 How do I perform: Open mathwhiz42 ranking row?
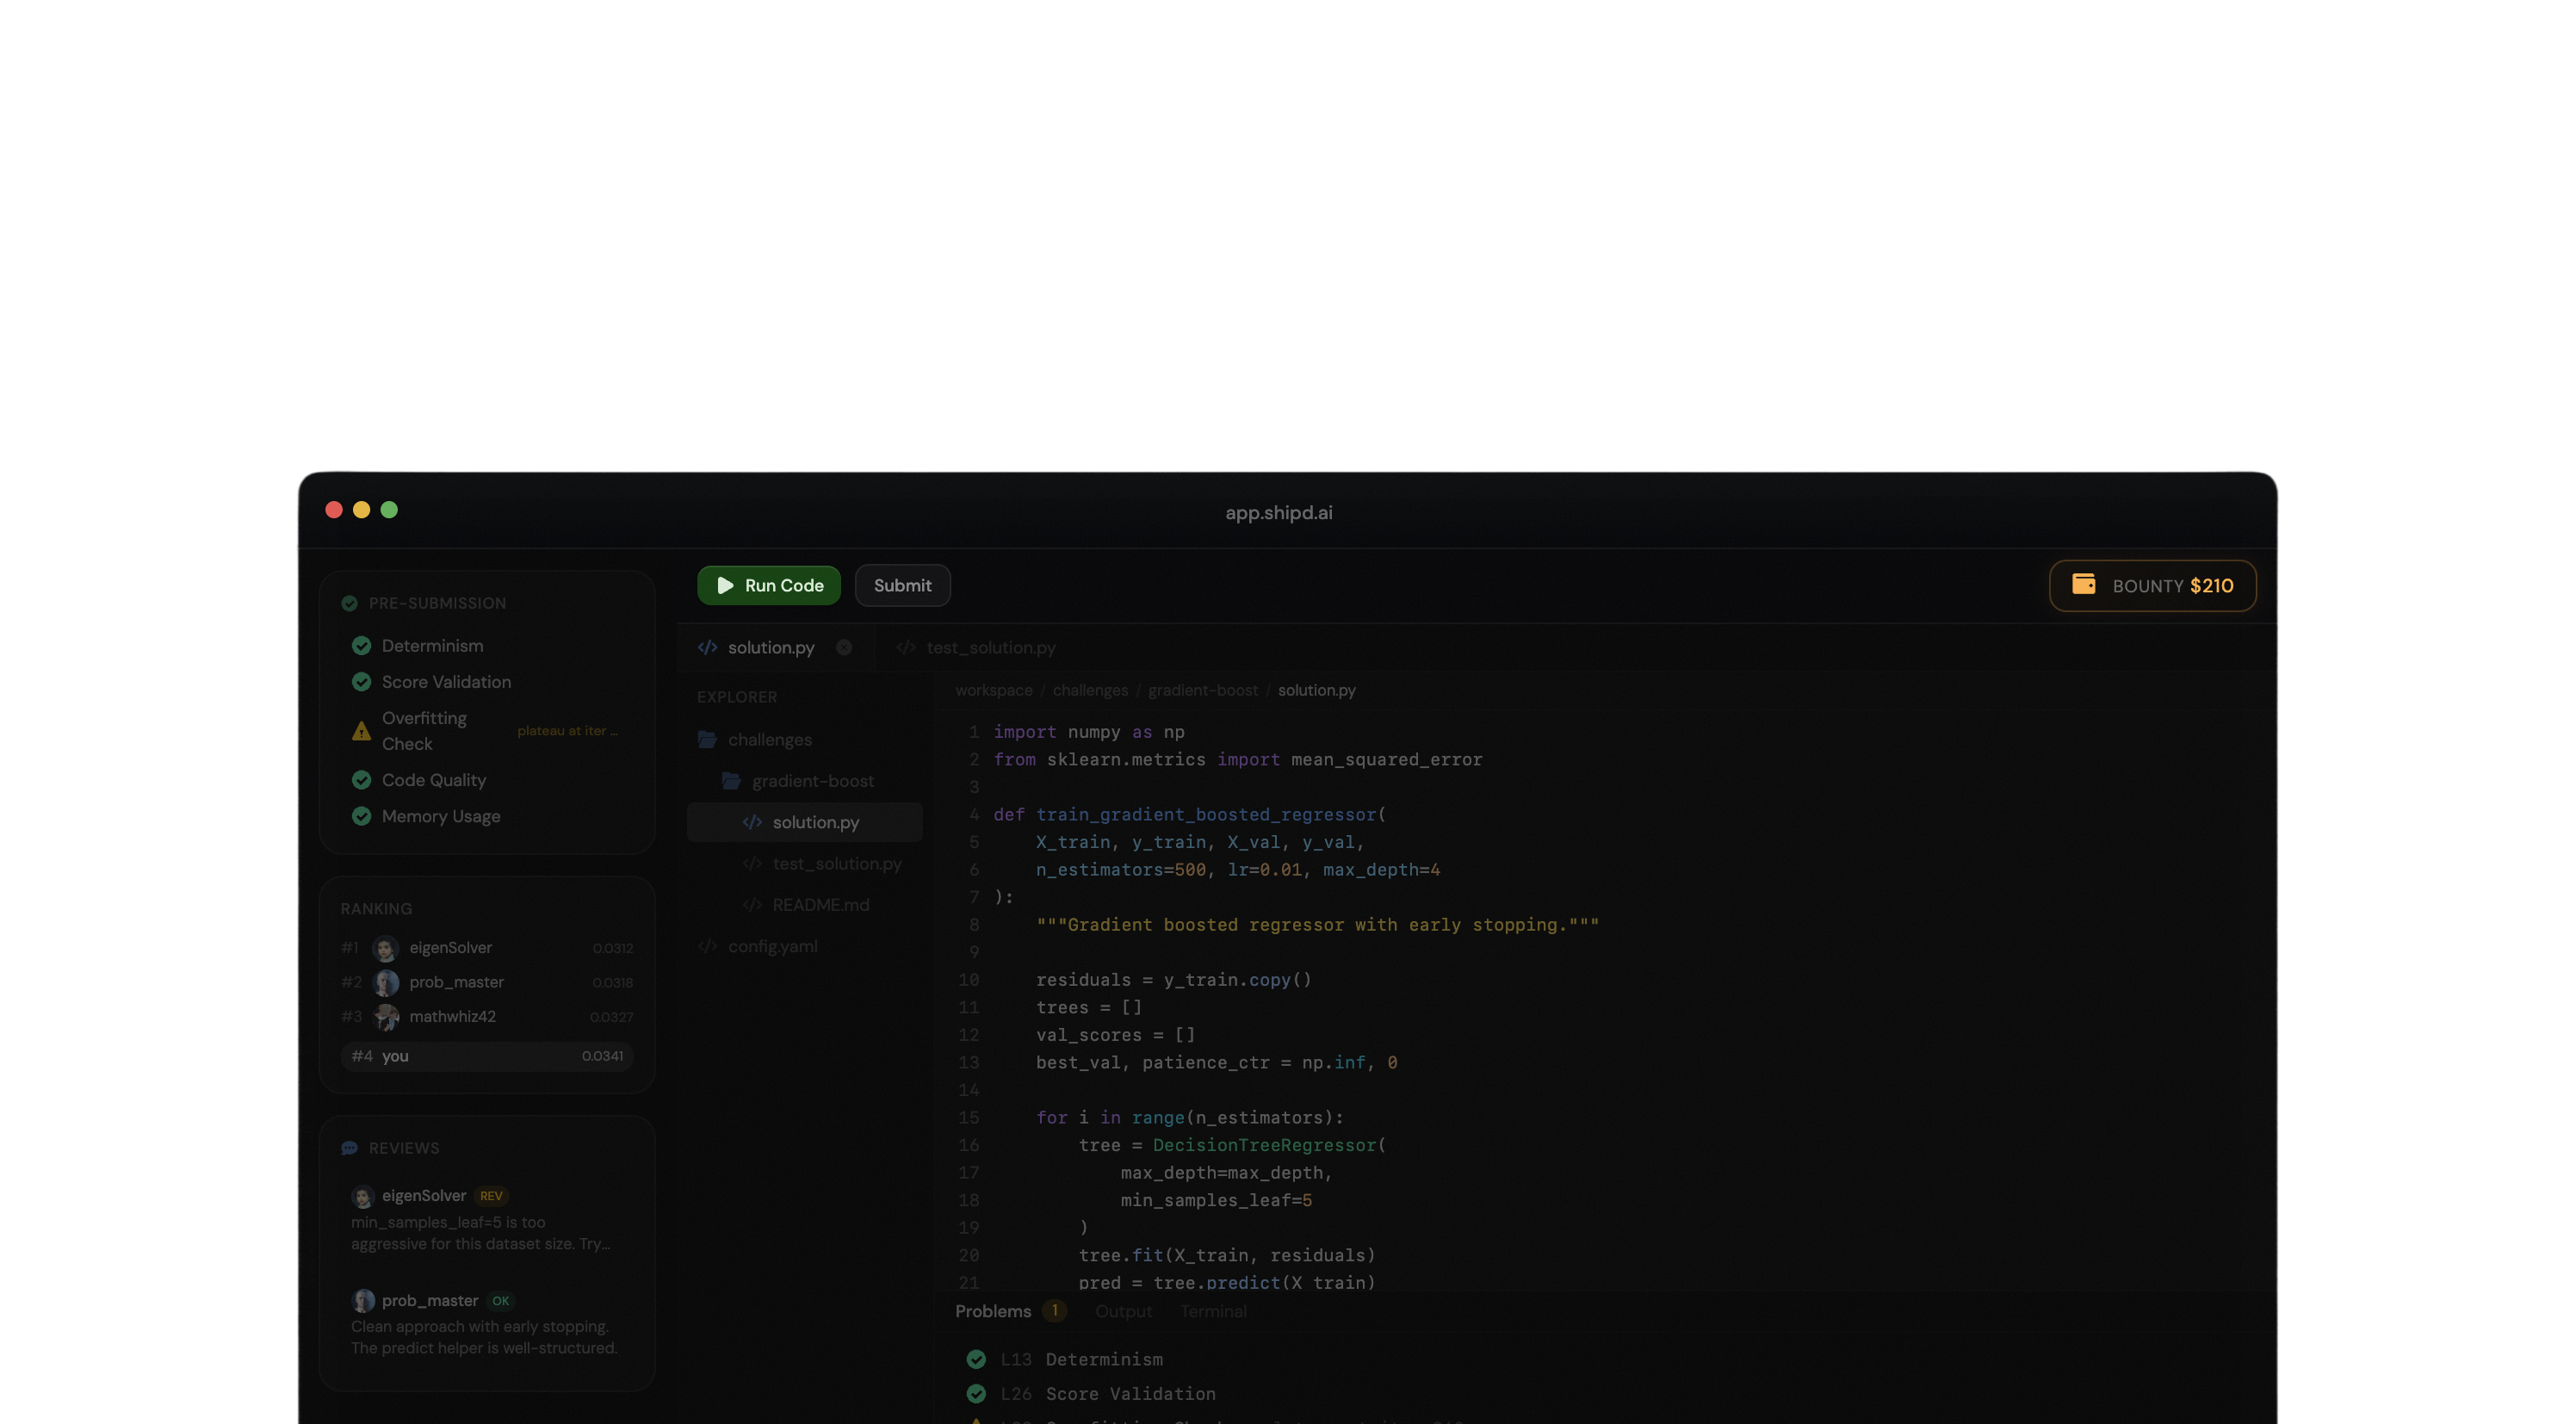[x=487, y=1016]
